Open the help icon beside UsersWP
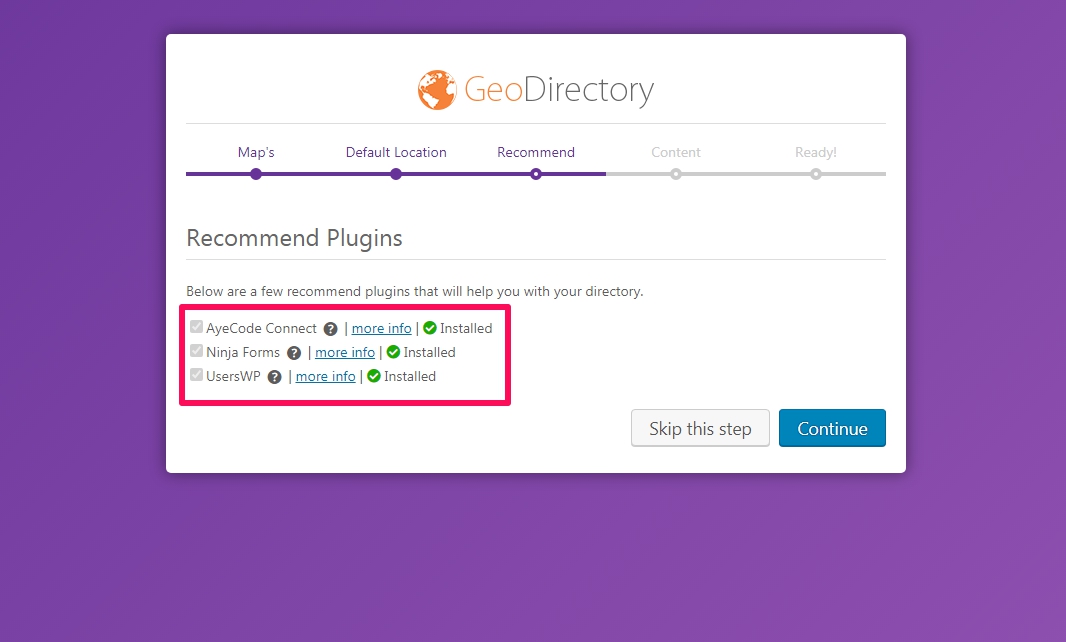 pyautogui.click(x=275, y=377)
